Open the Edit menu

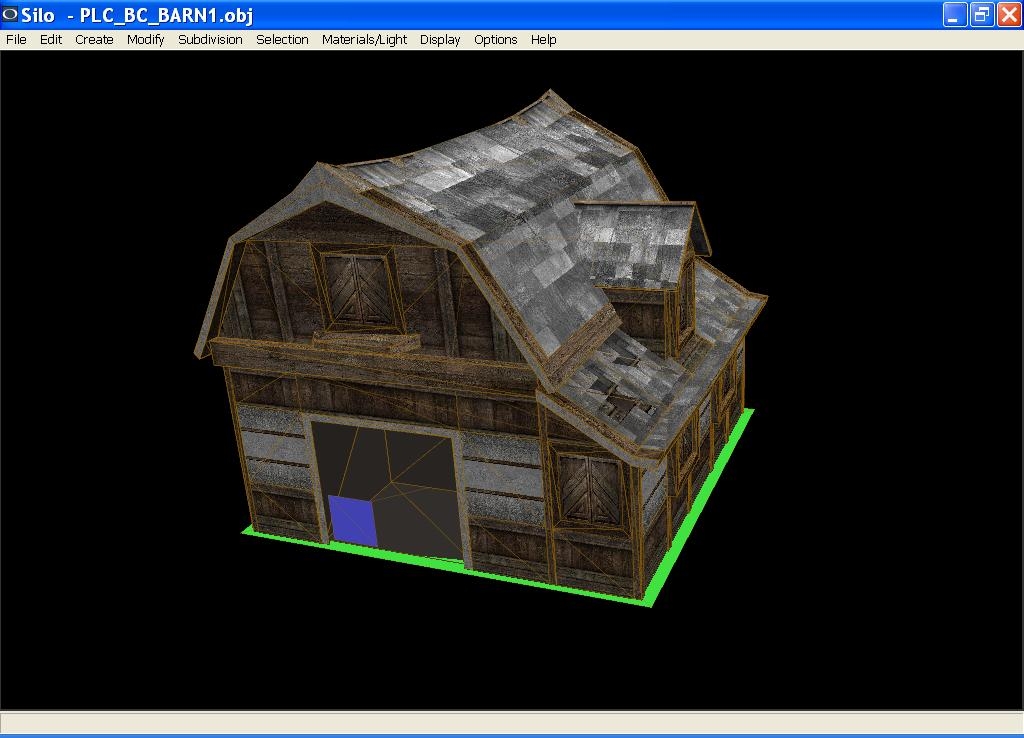(51, 40)
